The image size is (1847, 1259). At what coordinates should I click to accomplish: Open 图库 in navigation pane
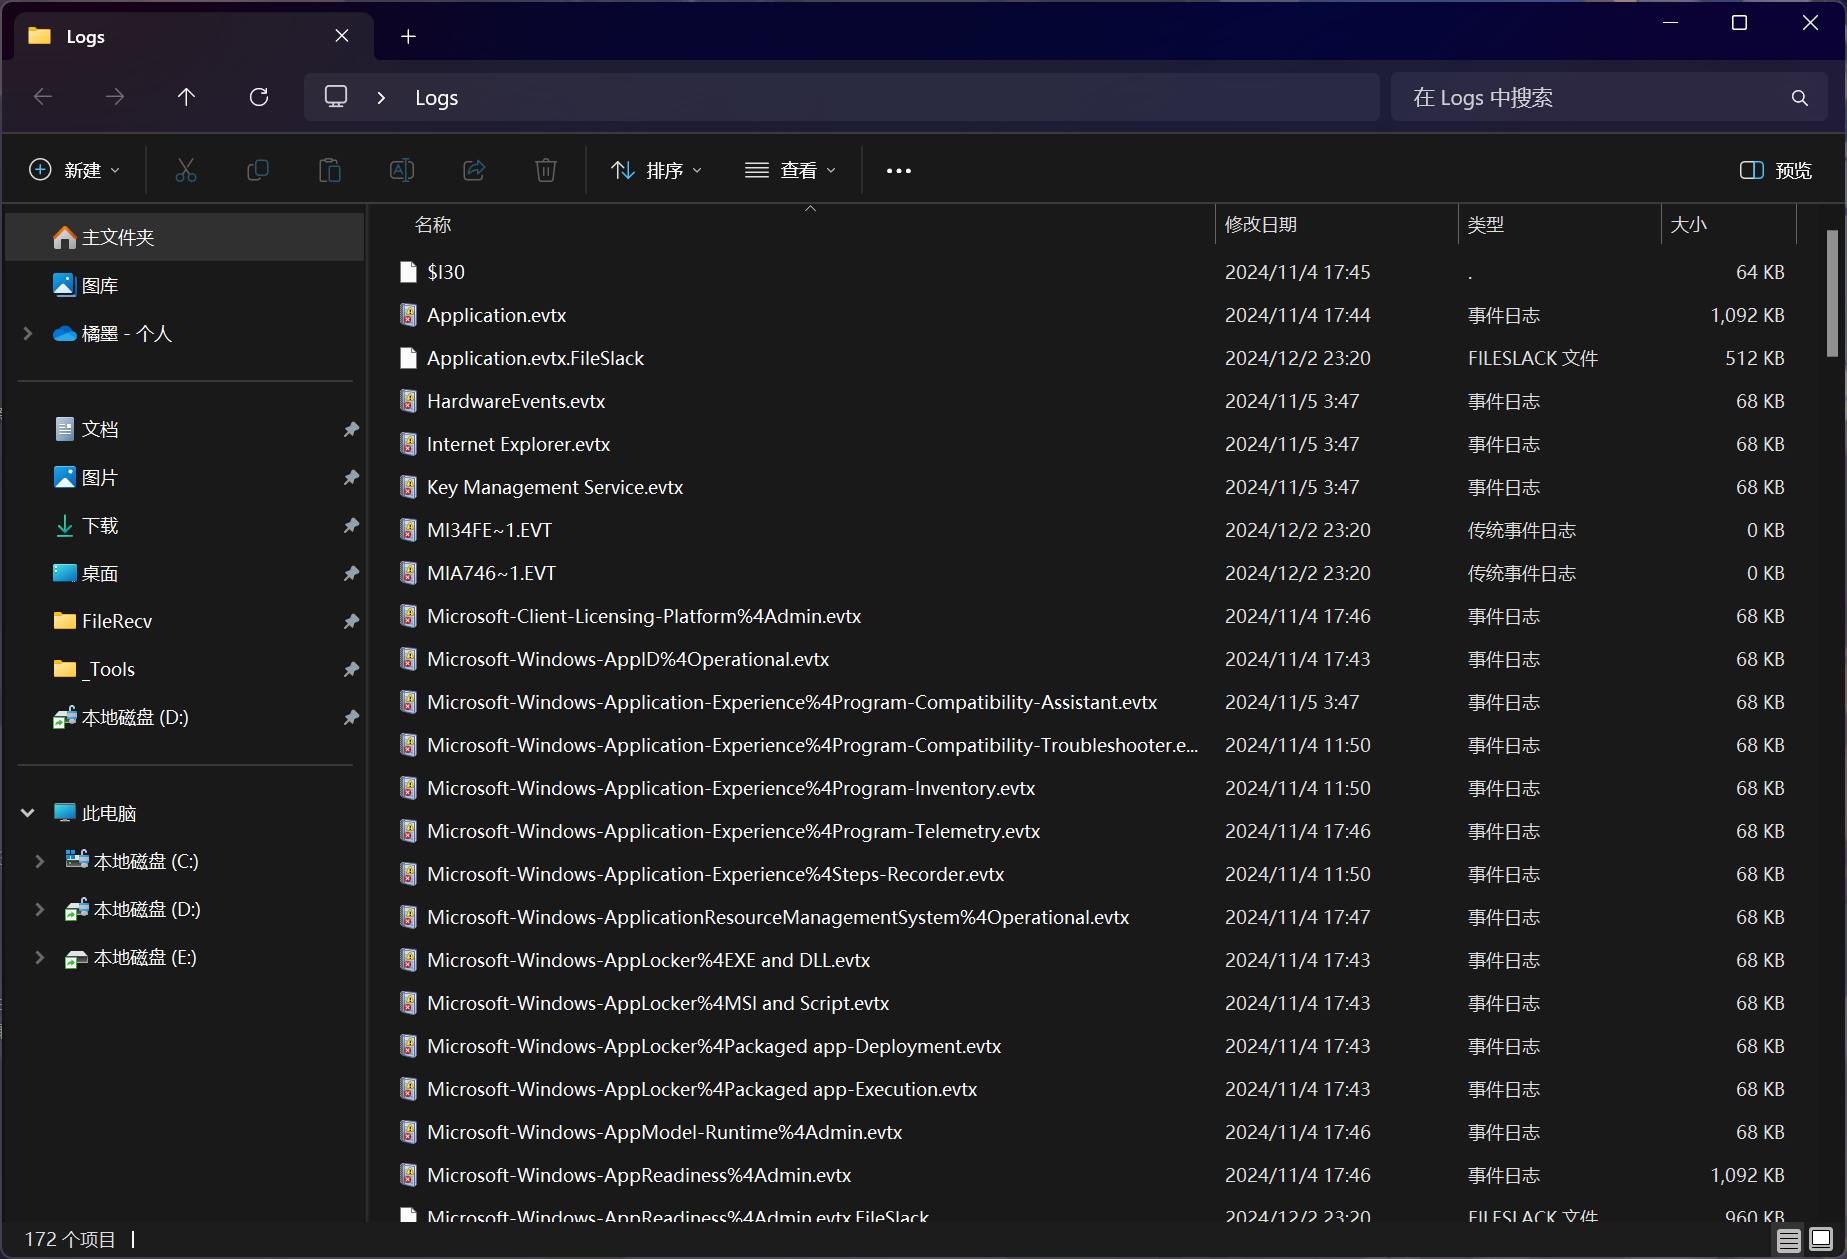pyautogui.click(x=185, y=285)
